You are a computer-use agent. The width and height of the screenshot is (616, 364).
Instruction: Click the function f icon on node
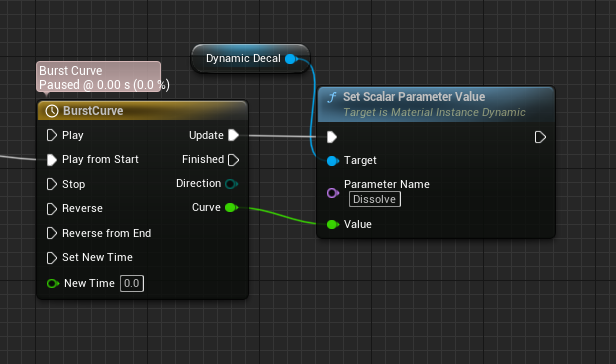332,97
